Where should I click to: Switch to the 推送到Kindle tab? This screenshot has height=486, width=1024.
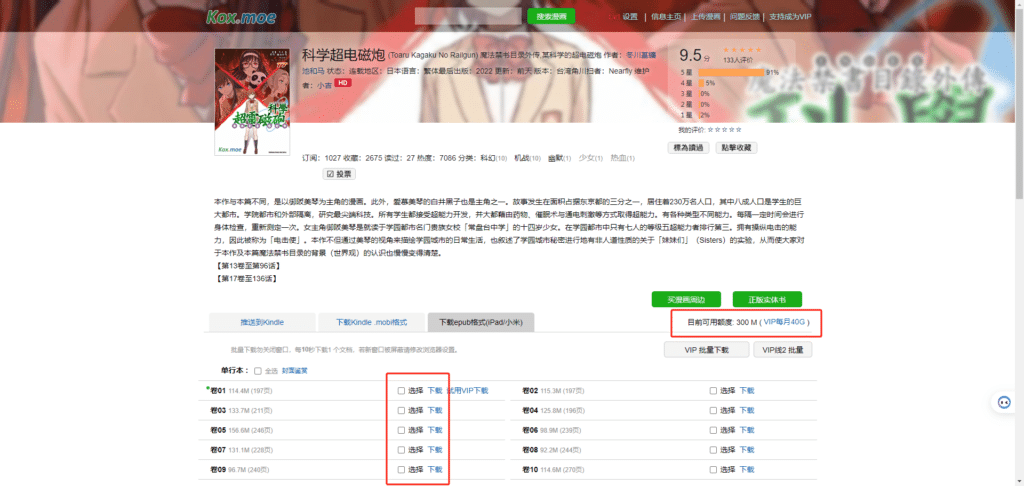261,322
